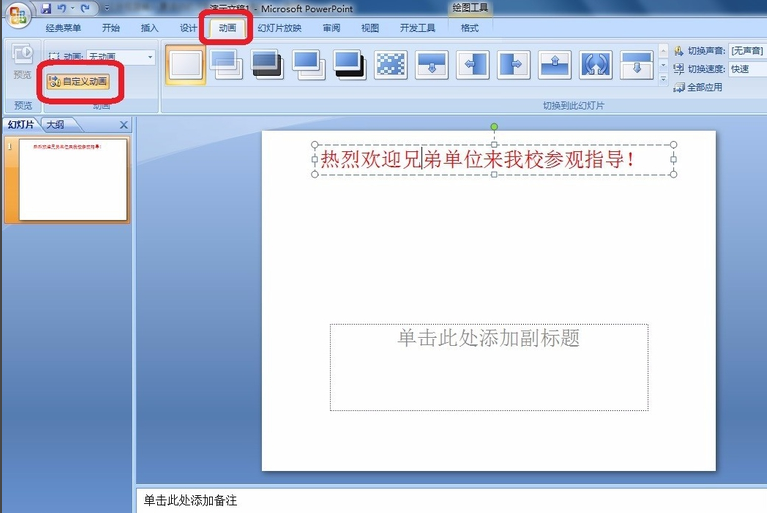Switch to the 大纲 outline pane tab
The height and width of the screenshot is (513, 767).
tap(55, 125)
